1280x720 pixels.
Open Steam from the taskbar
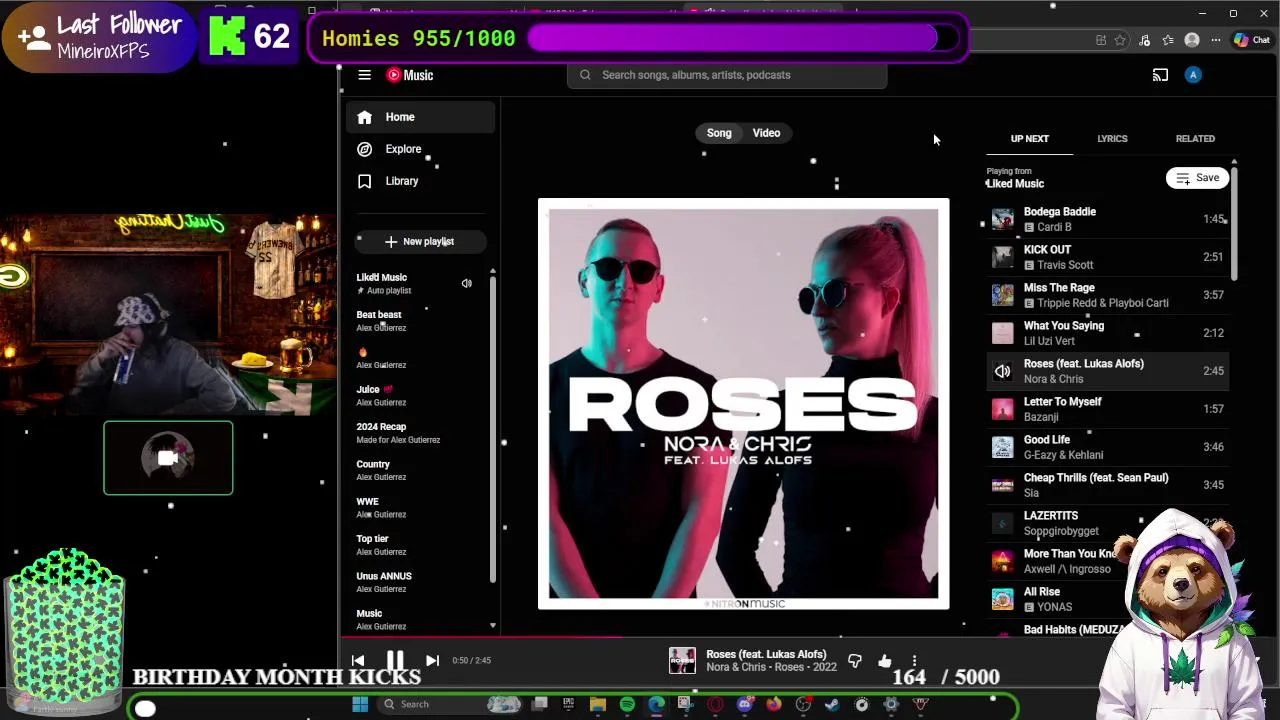pyautogui.click(x=831, y=704)
